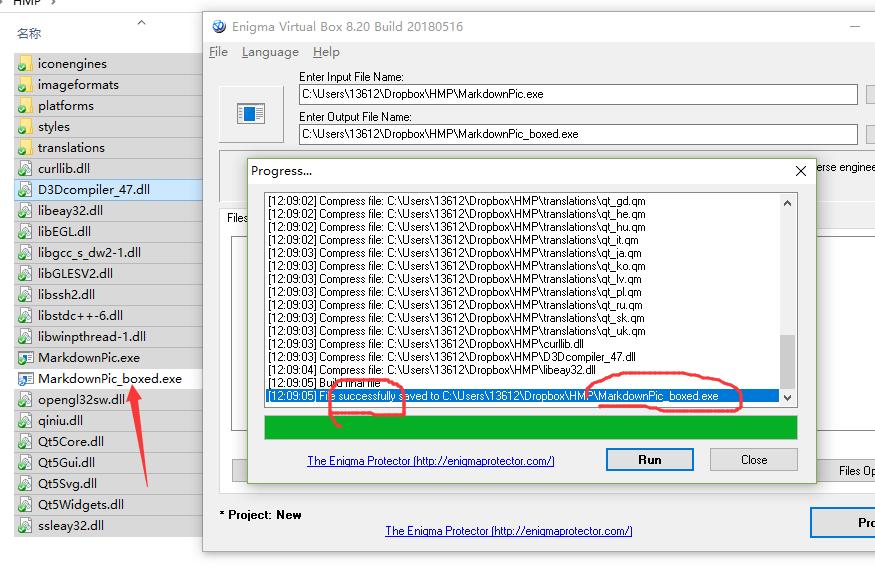
Task: Click the 名称 column header
Action: click(29, 33)
